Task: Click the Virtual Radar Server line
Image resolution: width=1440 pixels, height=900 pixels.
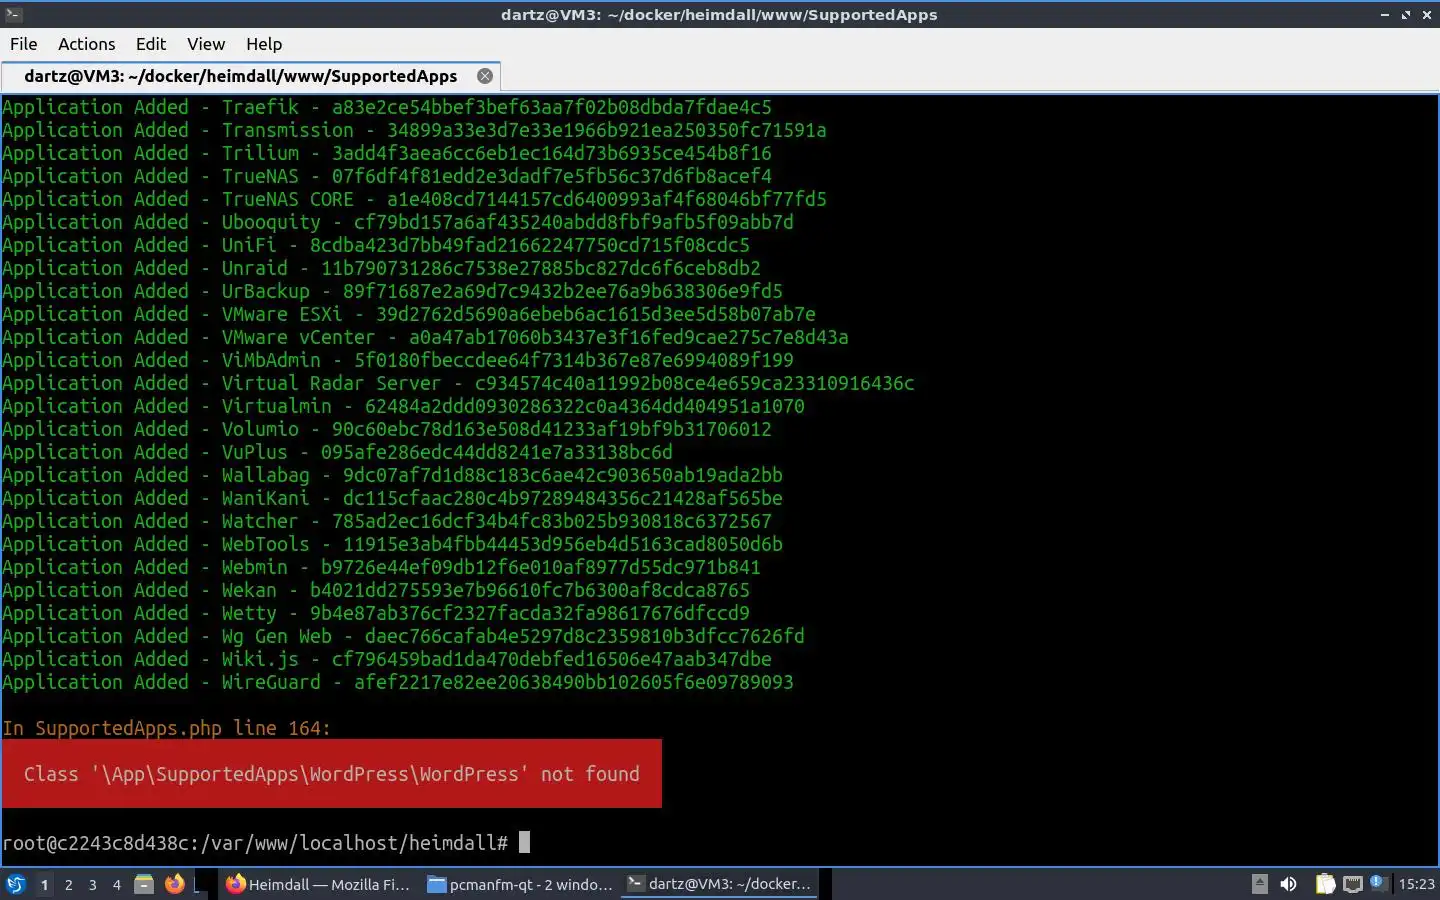Action: (x=458, y=383)
